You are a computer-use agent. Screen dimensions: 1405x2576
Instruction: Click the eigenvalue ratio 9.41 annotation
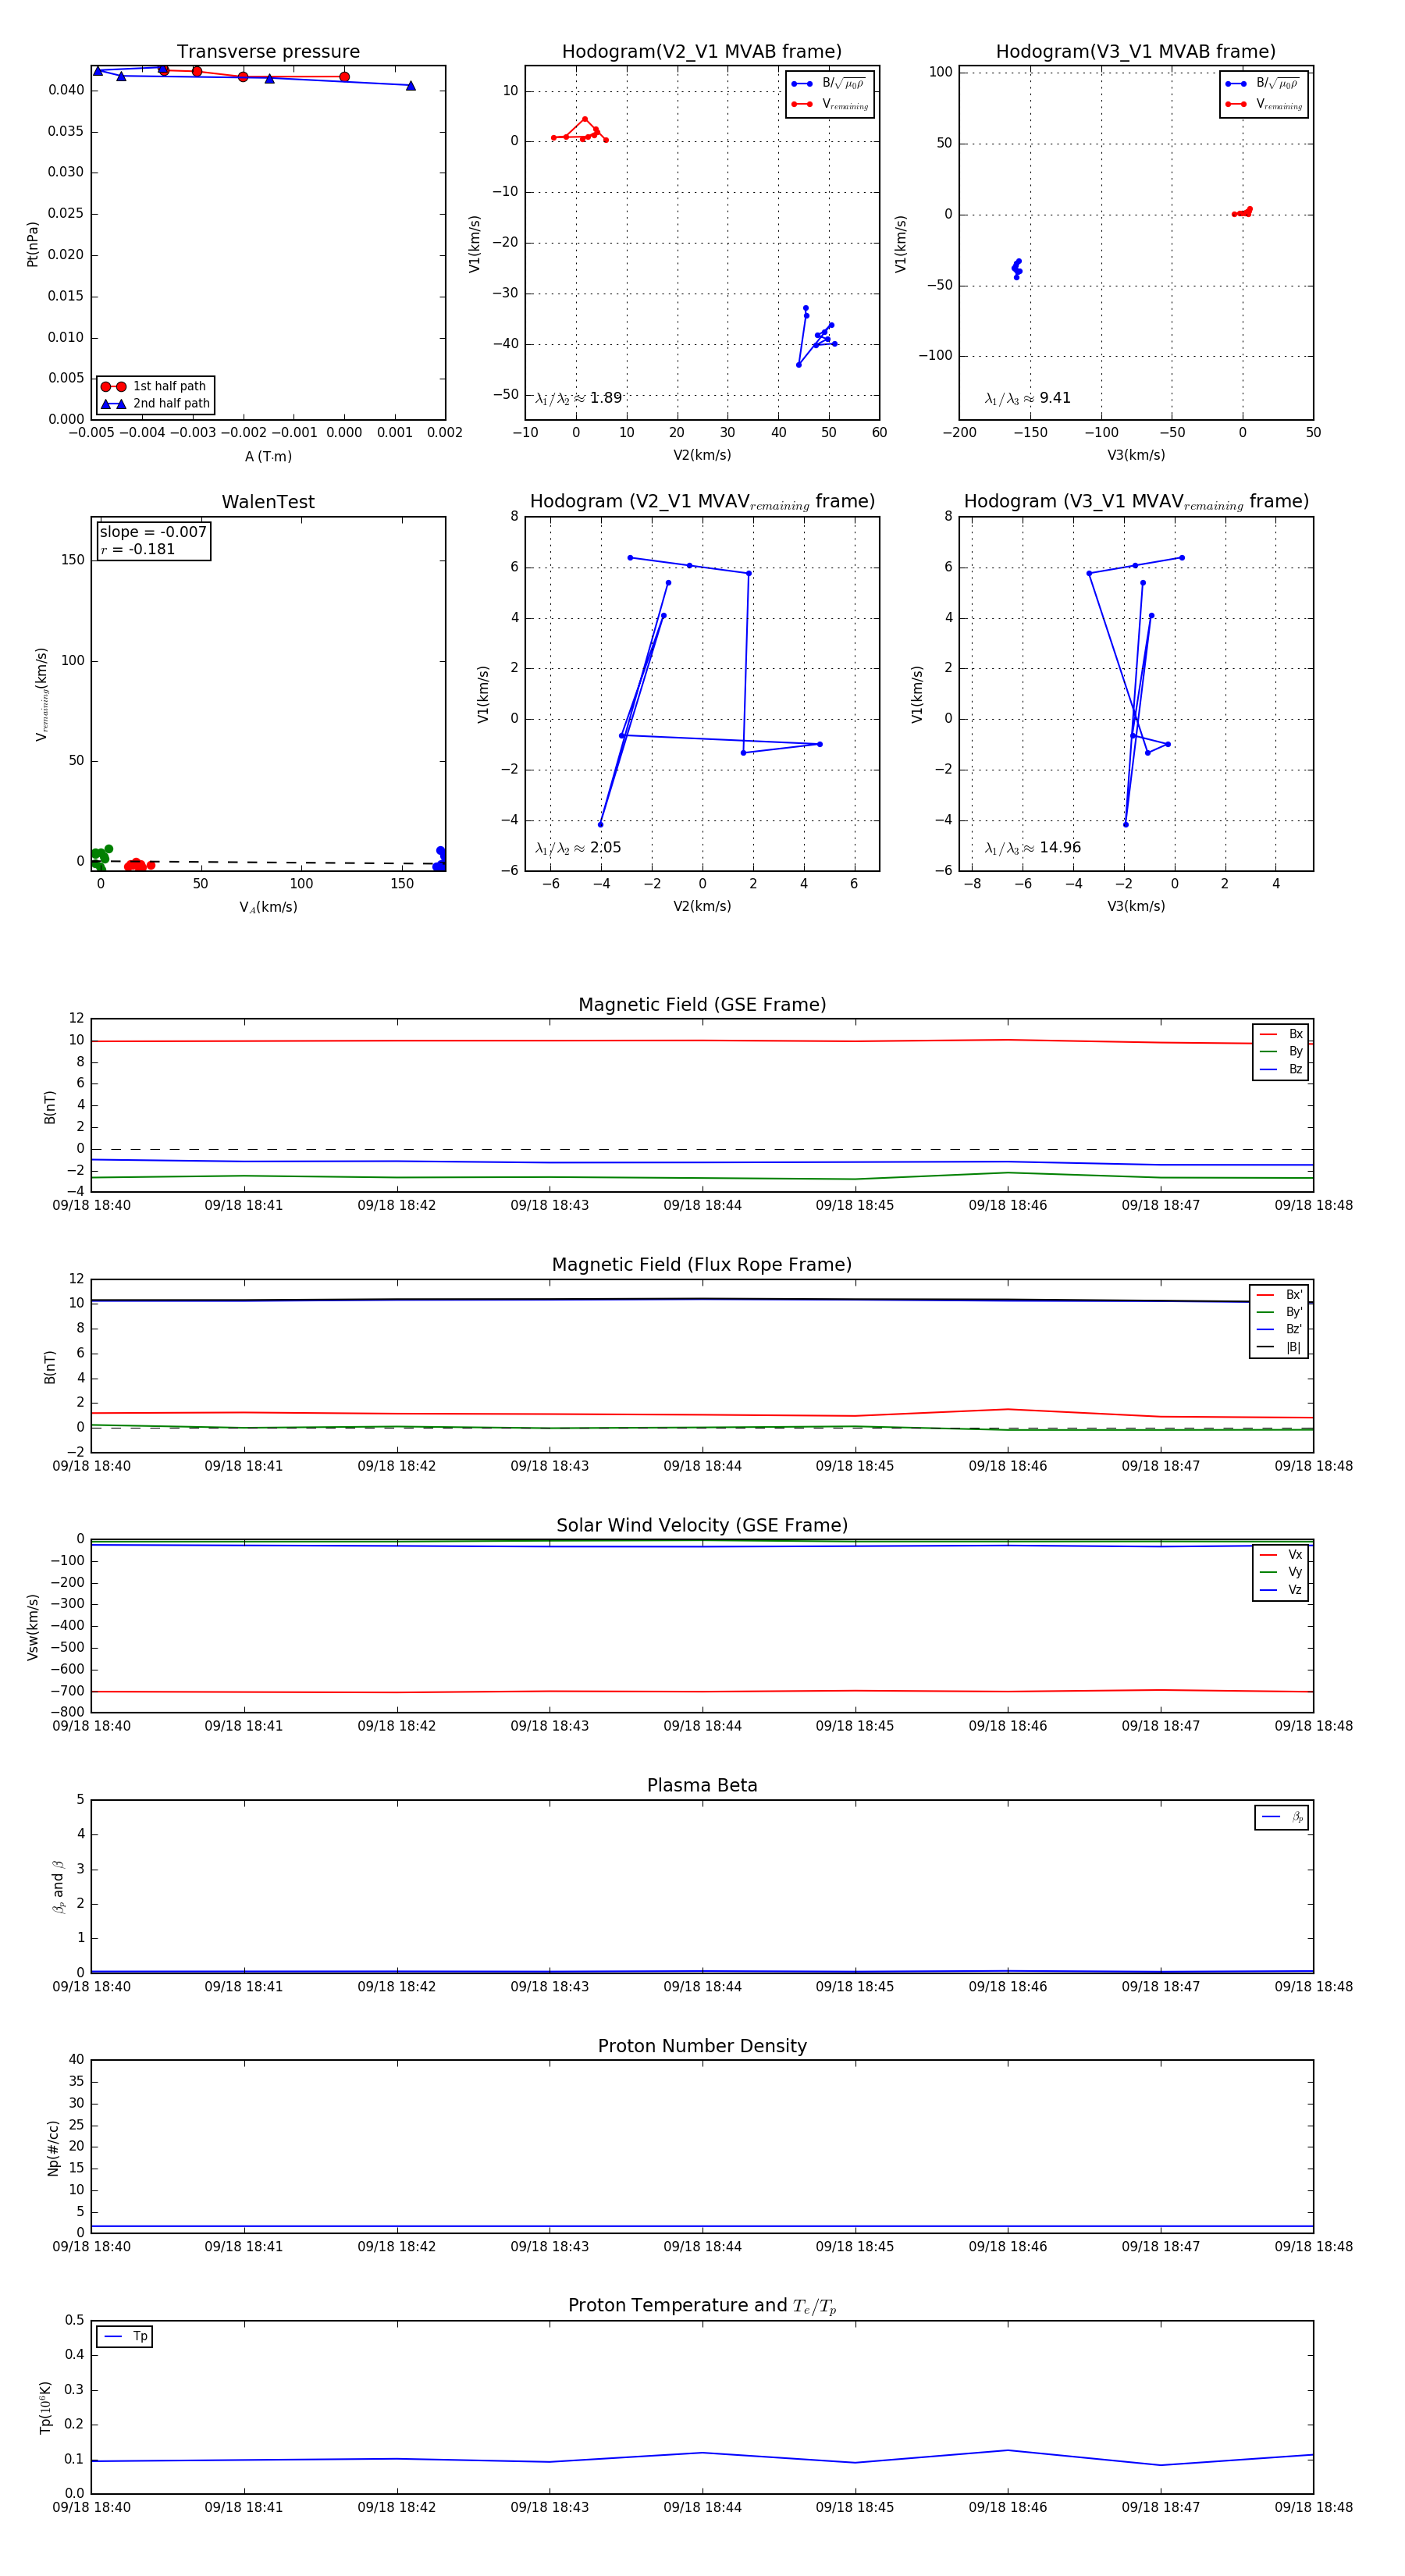pyautogui.click(x=1027, y=398)
